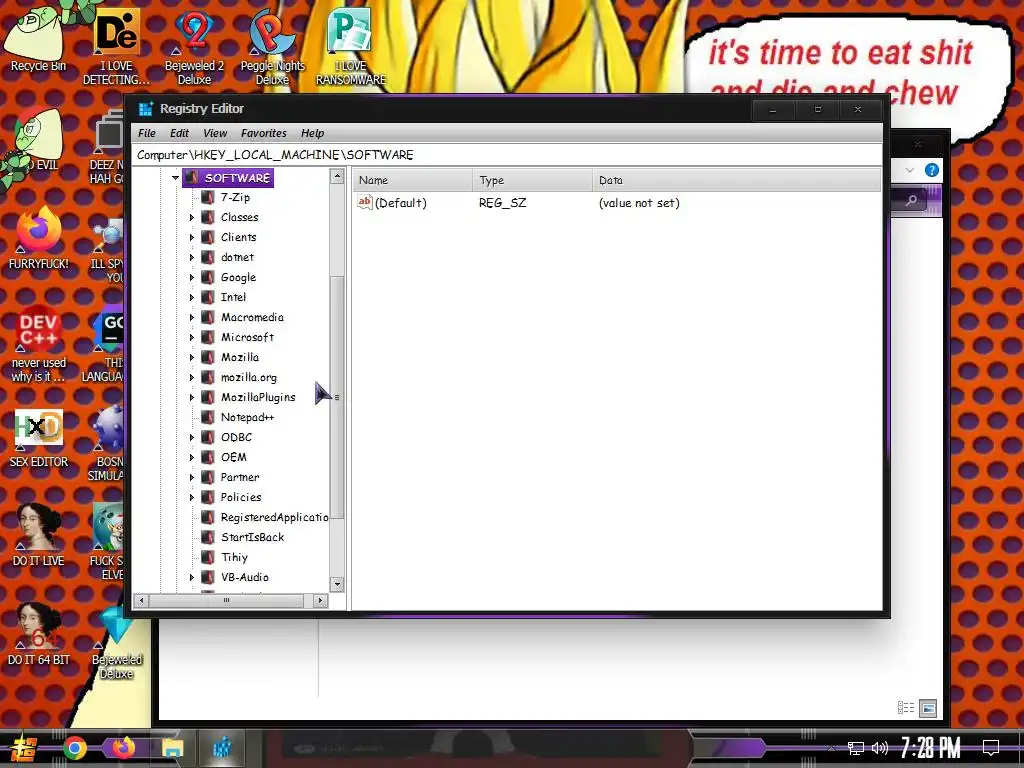Viewport: 1024px width, 768px height.
Task: Open the View menu in Registry Editor
Action: tap(215, 133)
